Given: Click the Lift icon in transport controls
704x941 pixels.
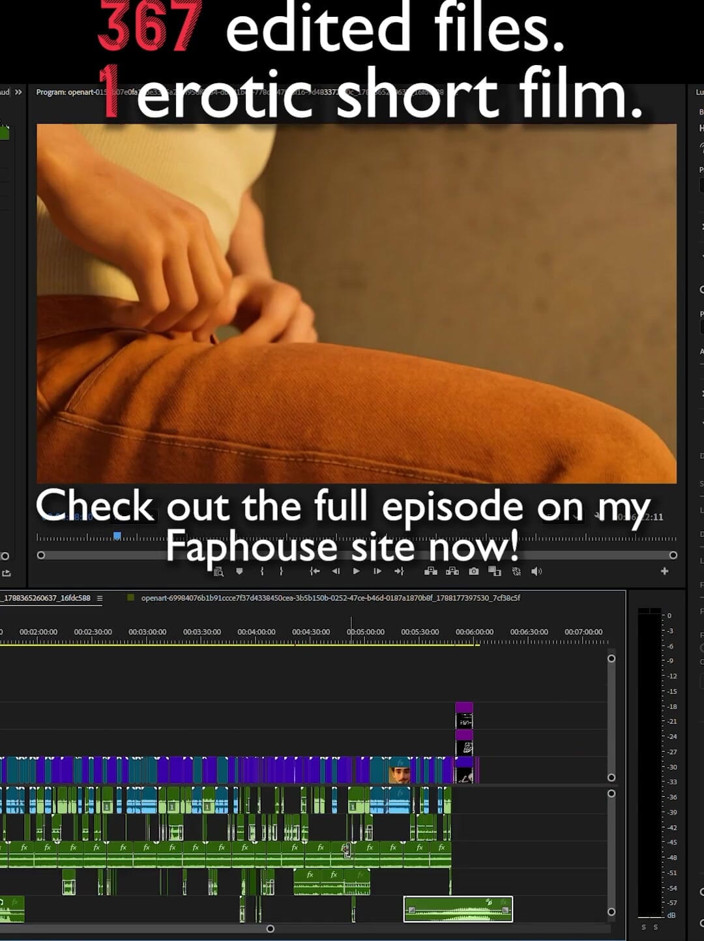Looking at the screenshot, I should 431,571.
